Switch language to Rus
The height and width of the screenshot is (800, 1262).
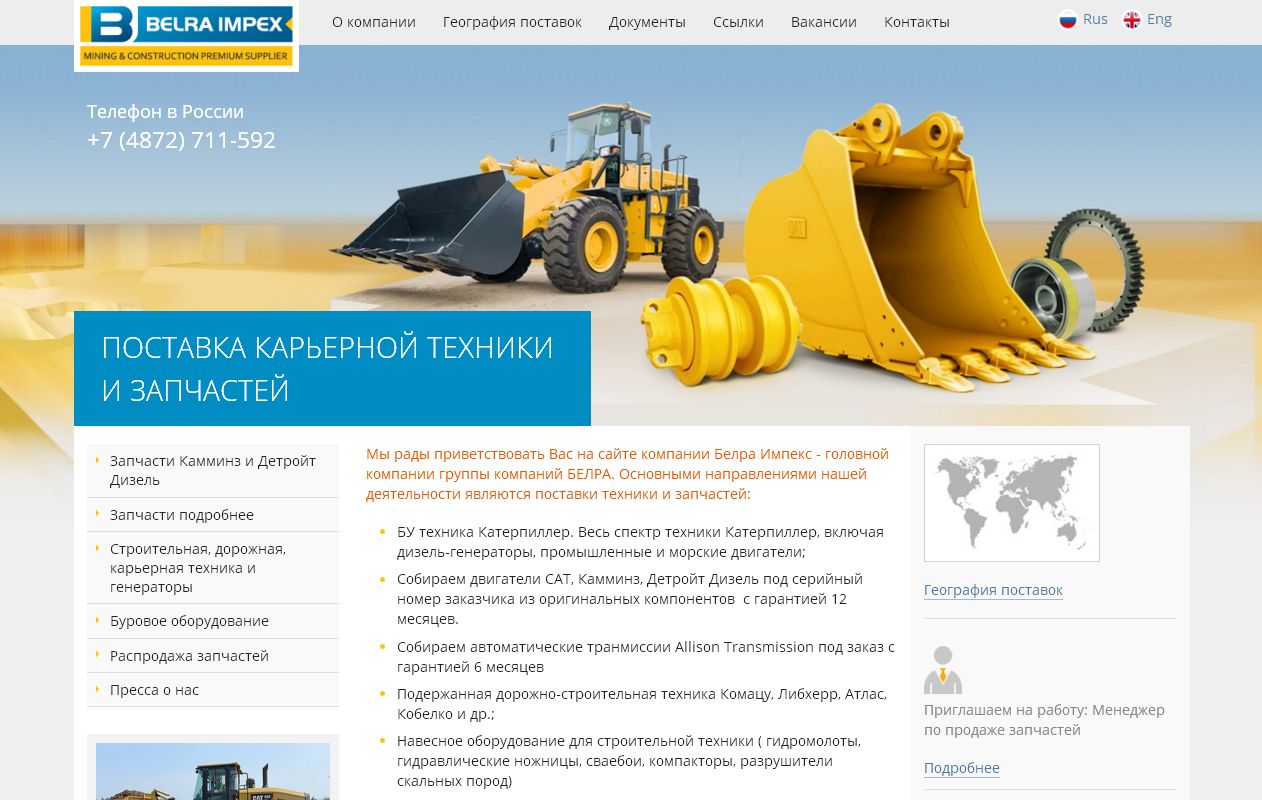[x=1095, y=19]
